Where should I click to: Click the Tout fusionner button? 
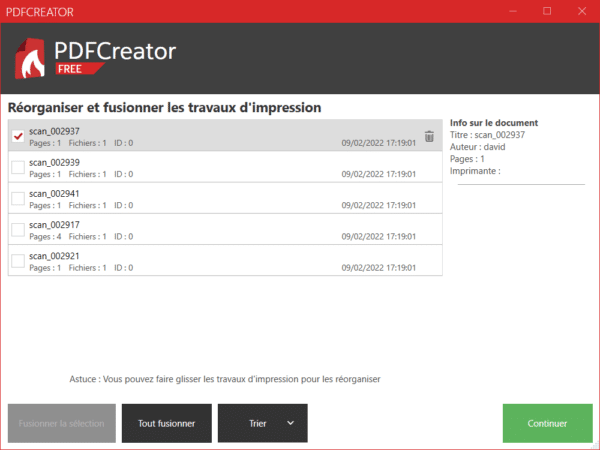pos(166,423)
